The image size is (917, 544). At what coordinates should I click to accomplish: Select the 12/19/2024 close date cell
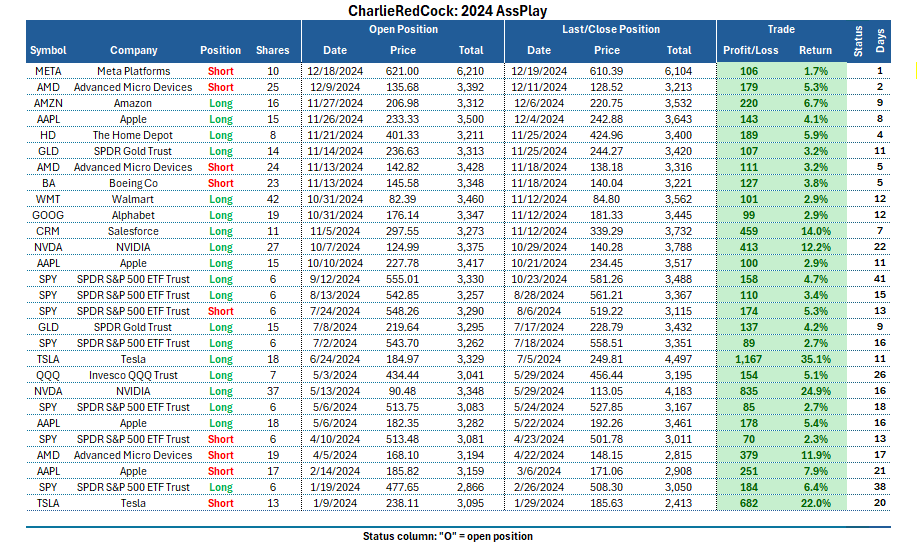(x=539, y=71)
